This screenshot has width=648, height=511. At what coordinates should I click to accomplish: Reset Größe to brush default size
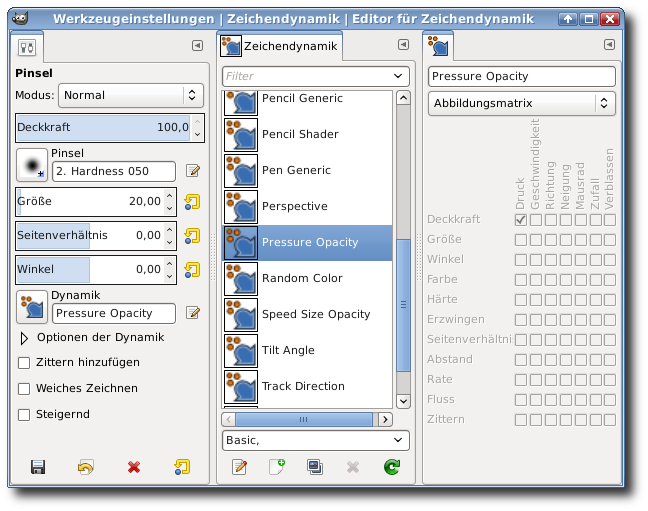(x=192, y=202)
